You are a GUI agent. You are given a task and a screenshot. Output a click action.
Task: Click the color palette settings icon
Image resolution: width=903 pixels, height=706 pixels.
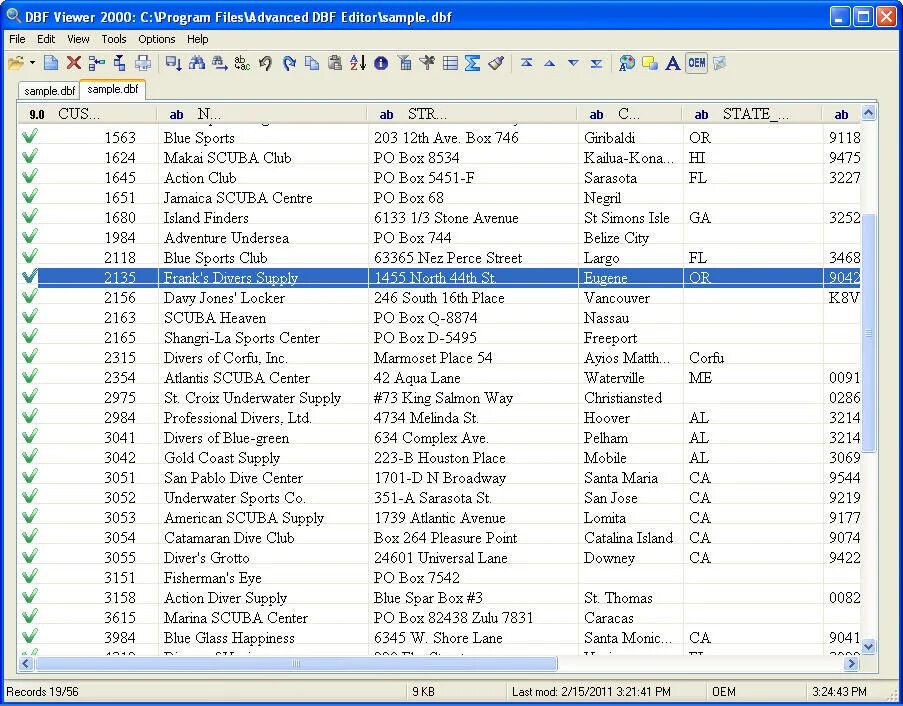pos(627,63)
